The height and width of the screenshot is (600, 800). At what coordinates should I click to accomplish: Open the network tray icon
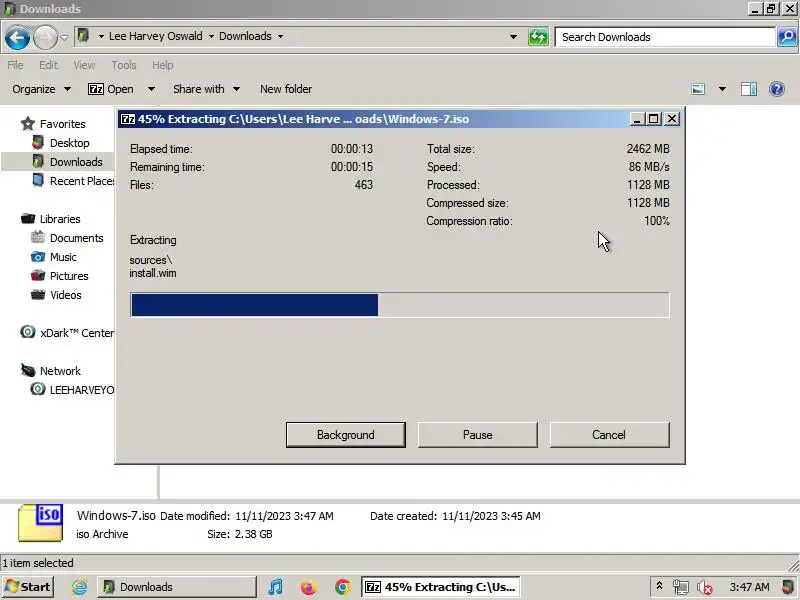pos(681,587)
